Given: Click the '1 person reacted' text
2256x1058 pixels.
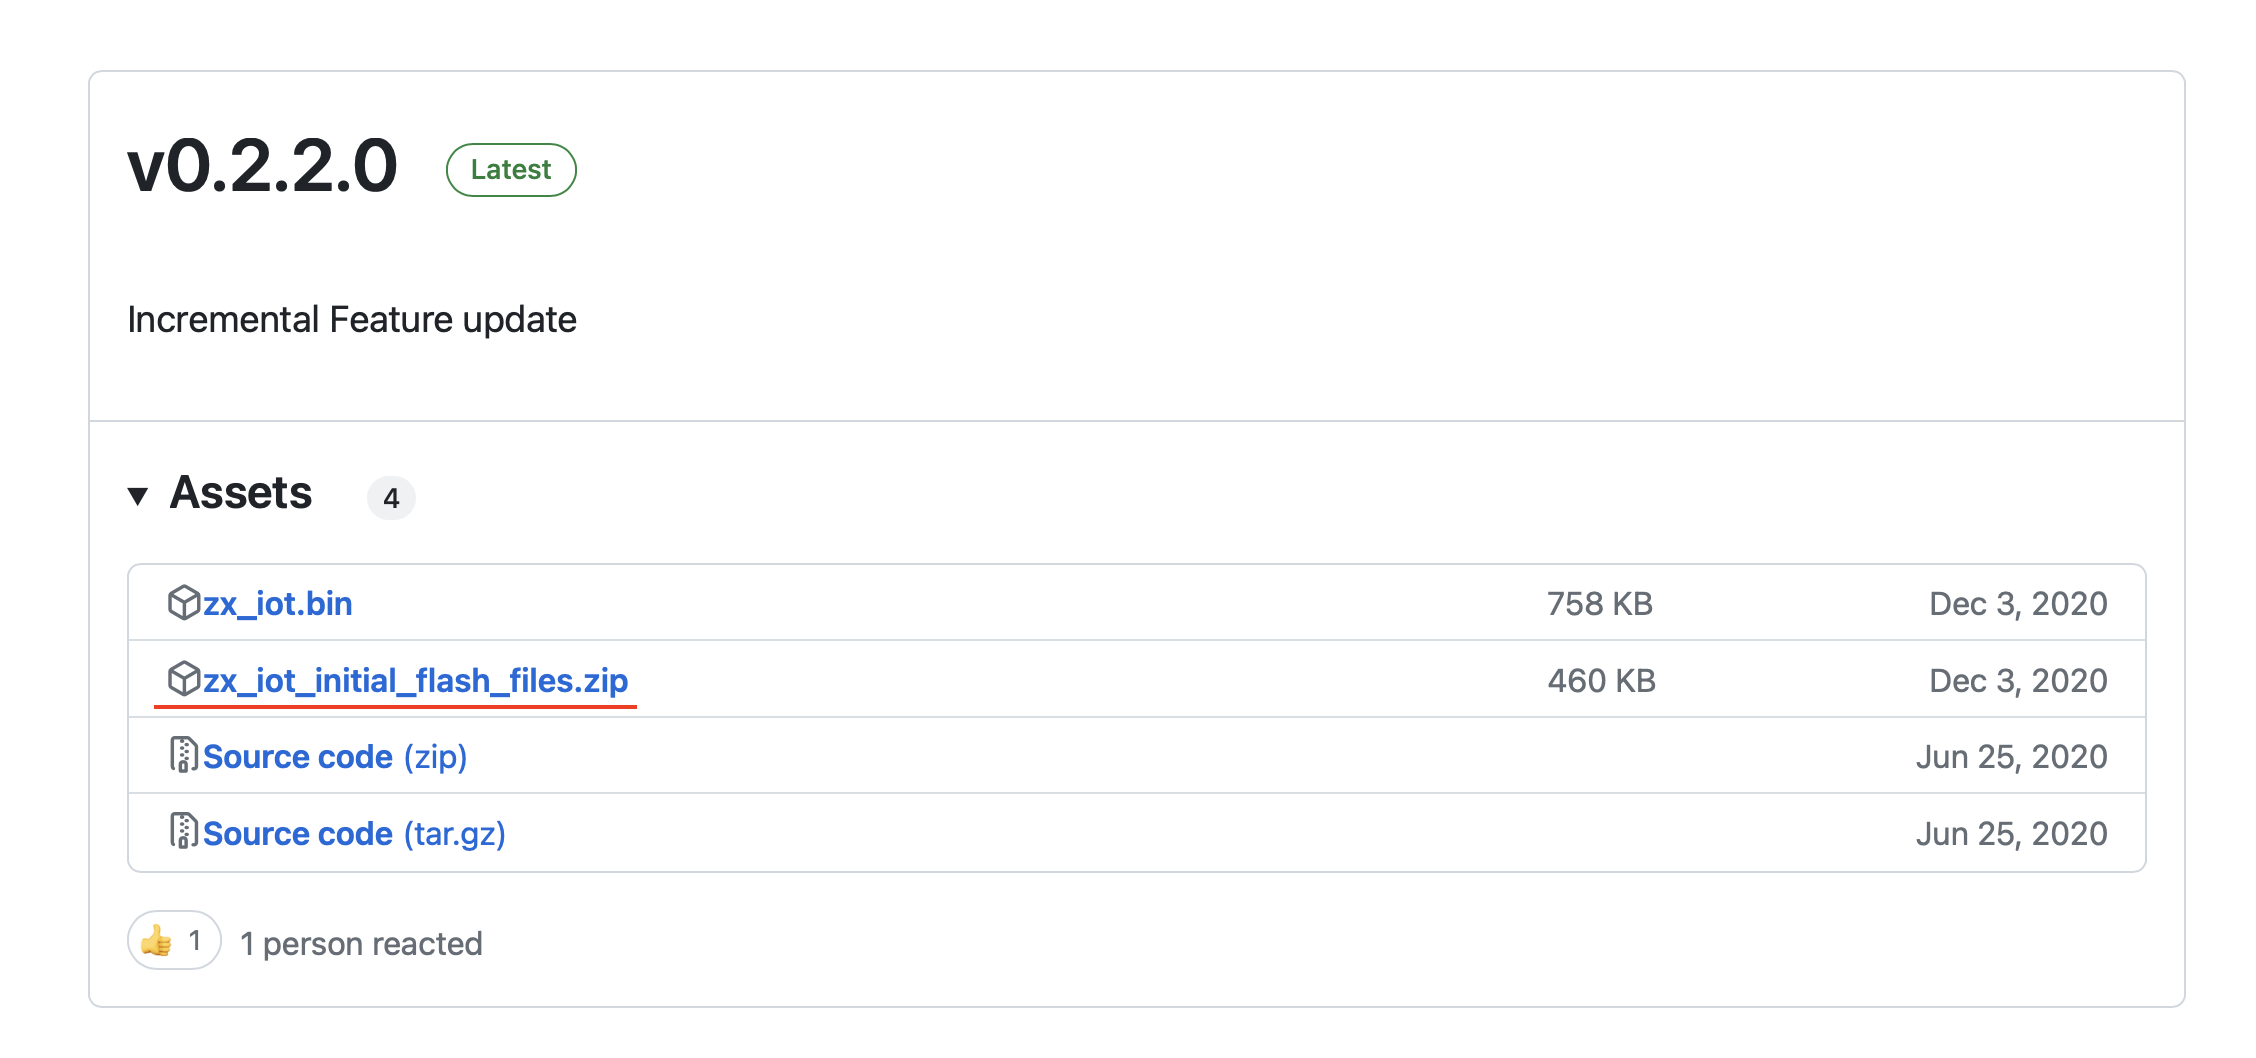Looking at the screenshot, I should 361,944.
